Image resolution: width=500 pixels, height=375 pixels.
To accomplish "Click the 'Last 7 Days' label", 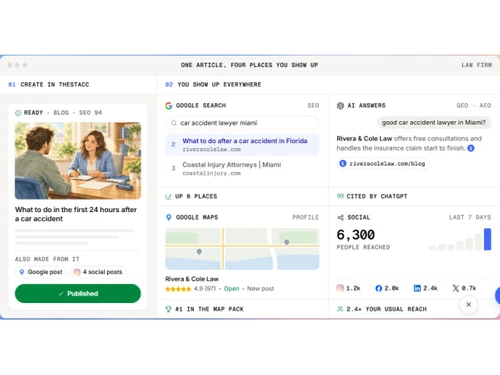I will (470, 217).
